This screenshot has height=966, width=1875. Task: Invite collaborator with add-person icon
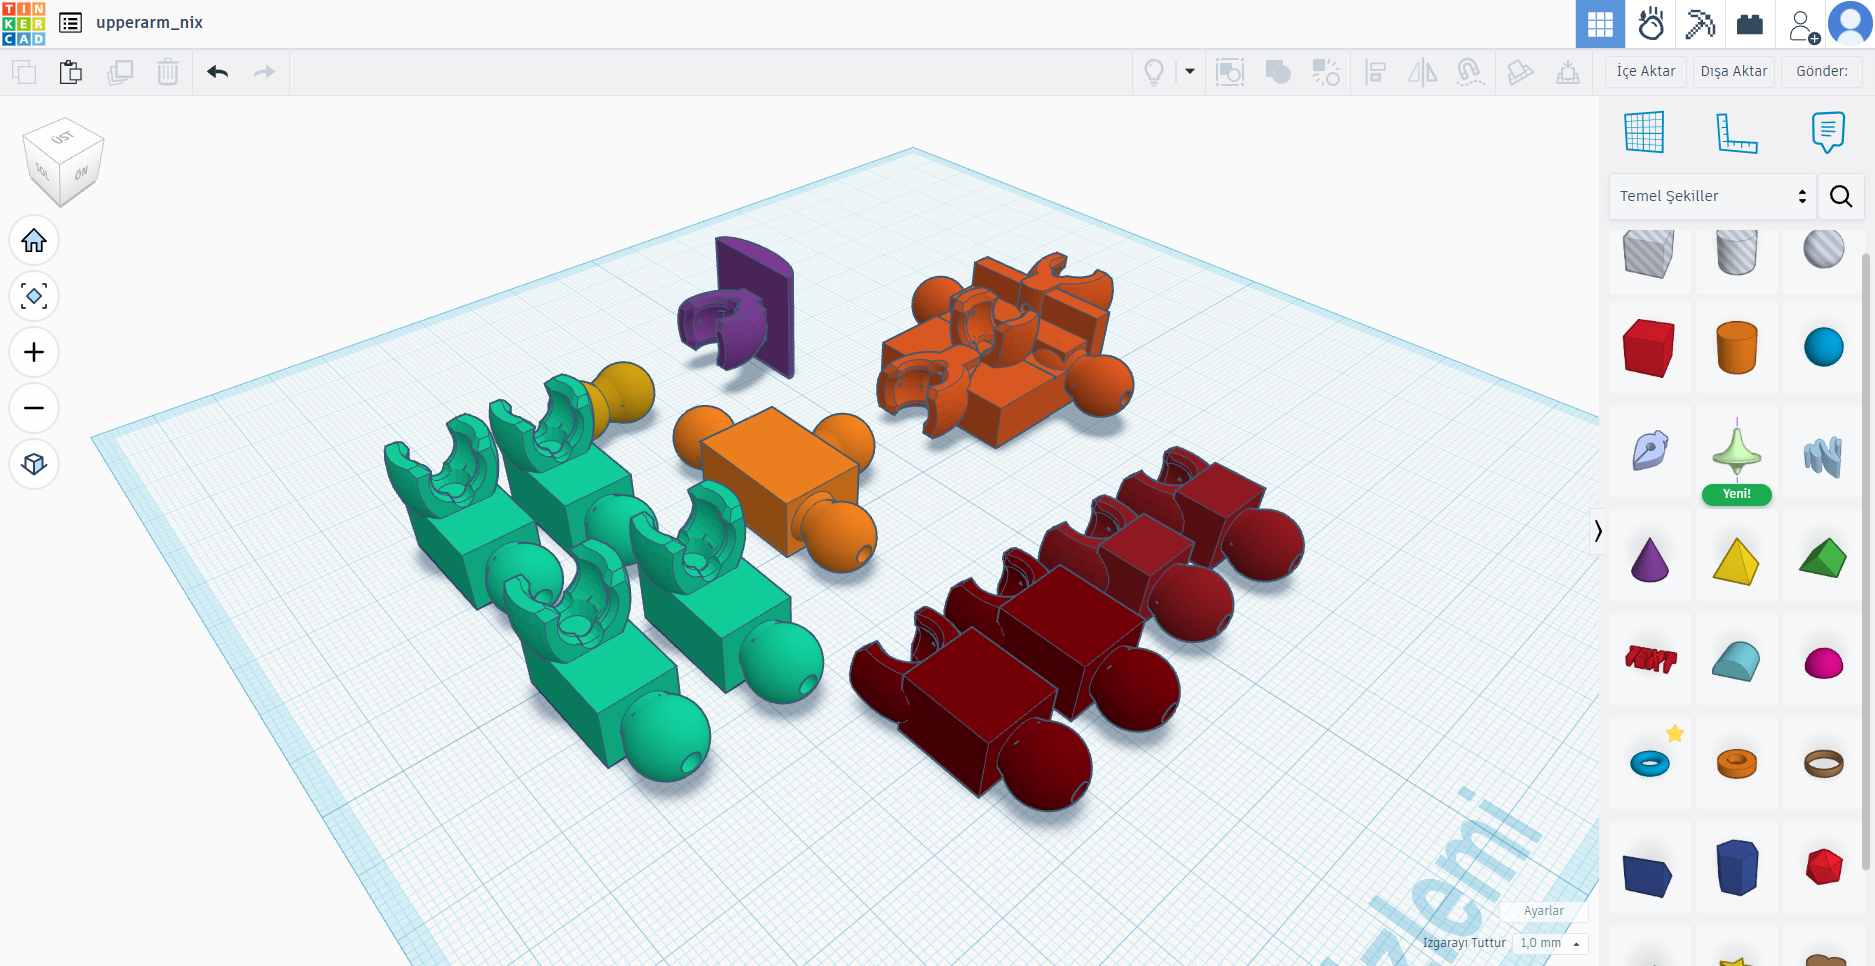tap(1803, 25)
